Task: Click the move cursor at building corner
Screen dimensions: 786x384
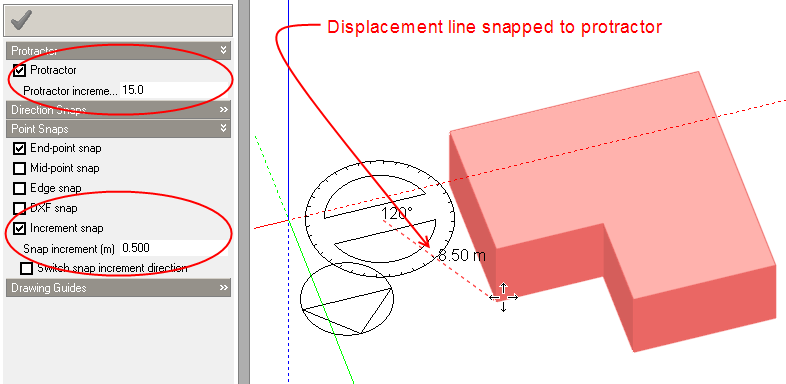Action: 503,297
